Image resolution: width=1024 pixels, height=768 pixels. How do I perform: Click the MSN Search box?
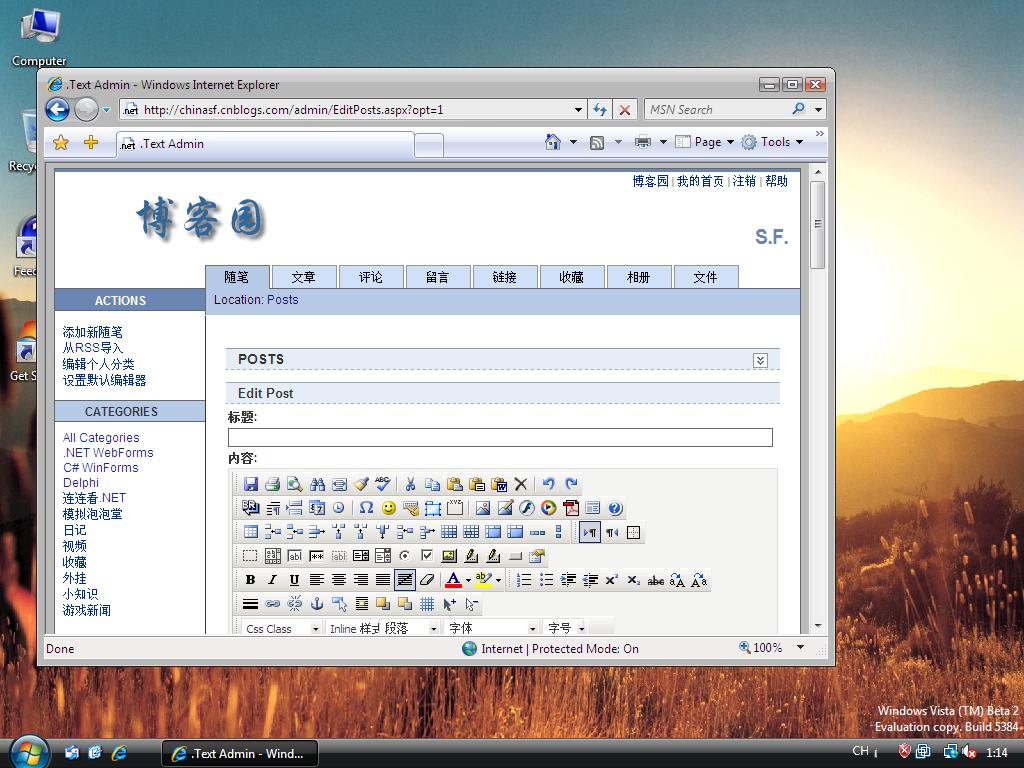(718, 110)
